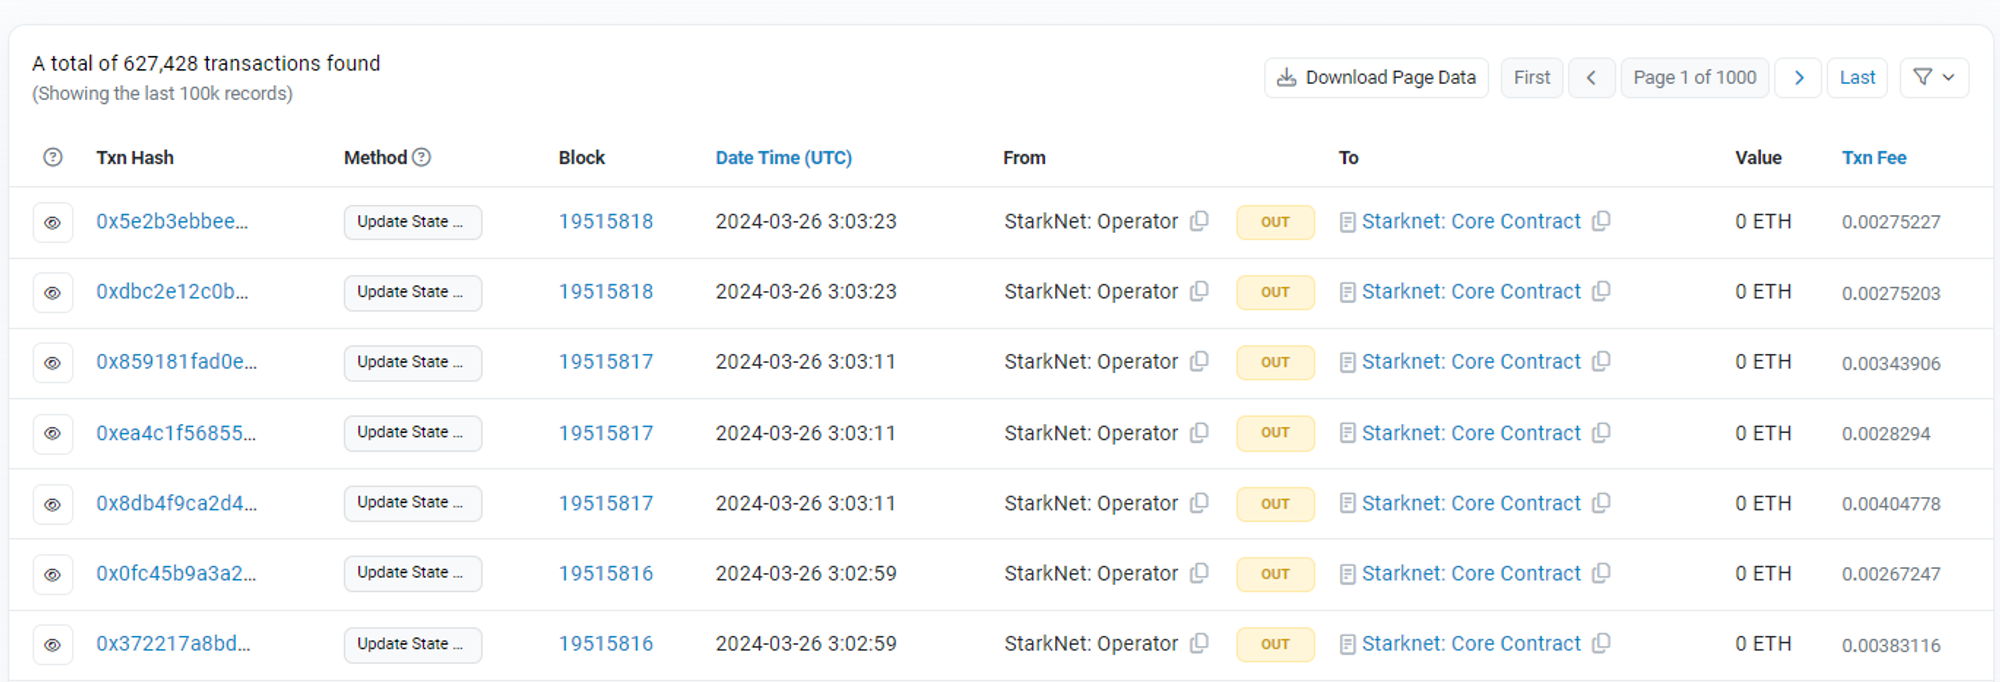Screen dimensions: 2000x682
Task: Click the Method column help icon
Action: click(422, 157)
